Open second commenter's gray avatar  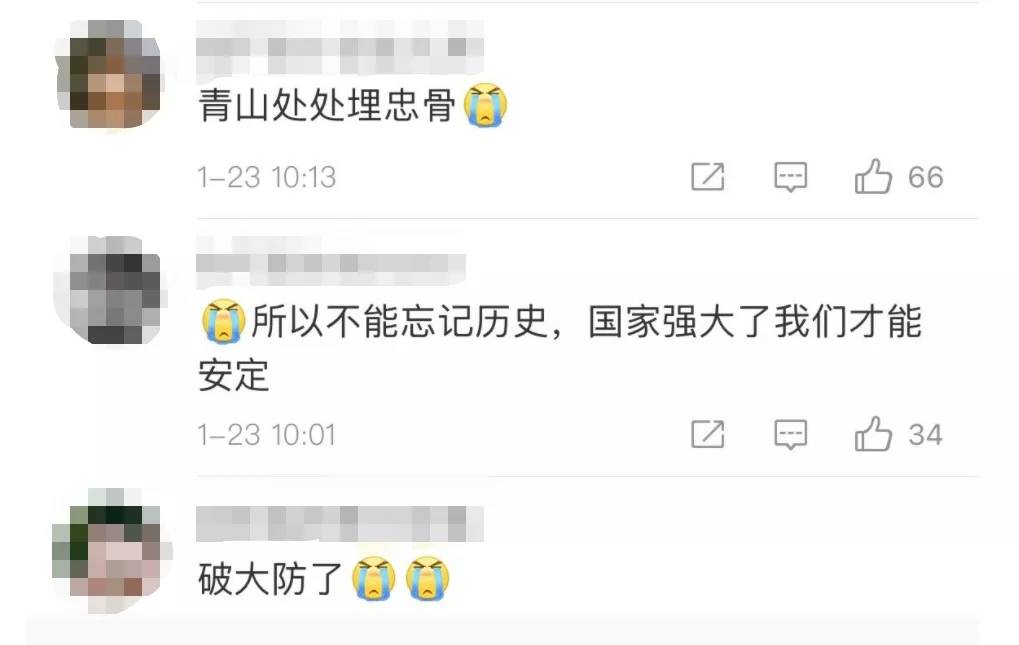point(109,290)
